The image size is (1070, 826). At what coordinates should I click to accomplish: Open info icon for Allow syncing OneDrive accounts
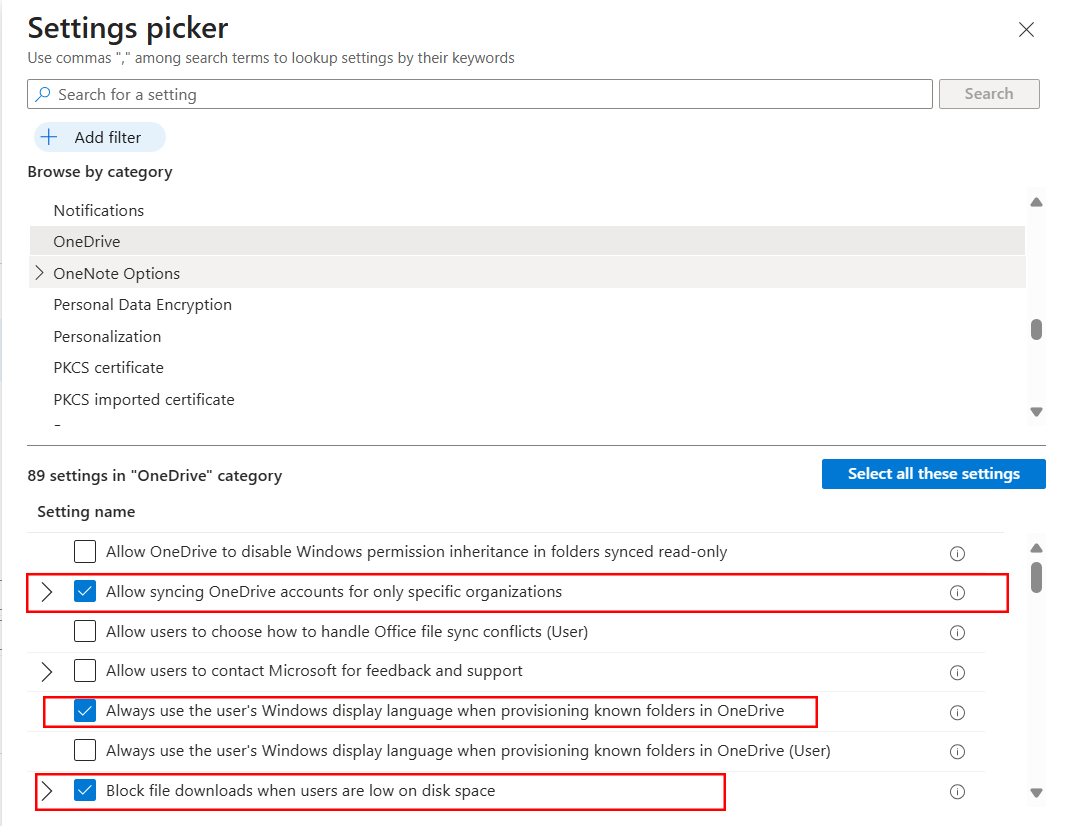pos(957,593)
